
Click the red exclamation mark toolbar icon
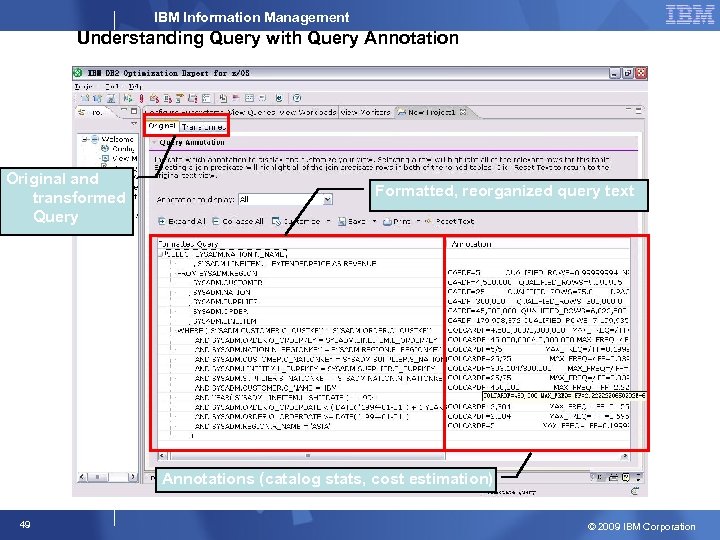point(141,98)
